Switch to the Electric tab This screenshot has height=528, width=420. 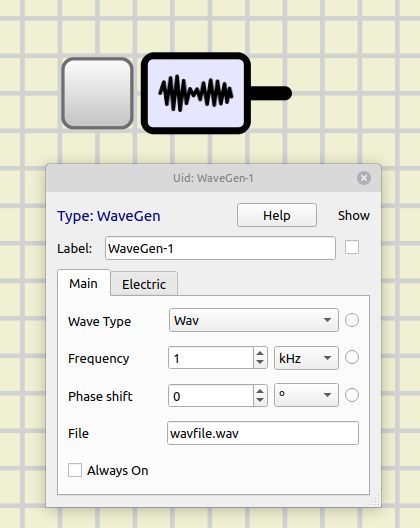(144, 284)
